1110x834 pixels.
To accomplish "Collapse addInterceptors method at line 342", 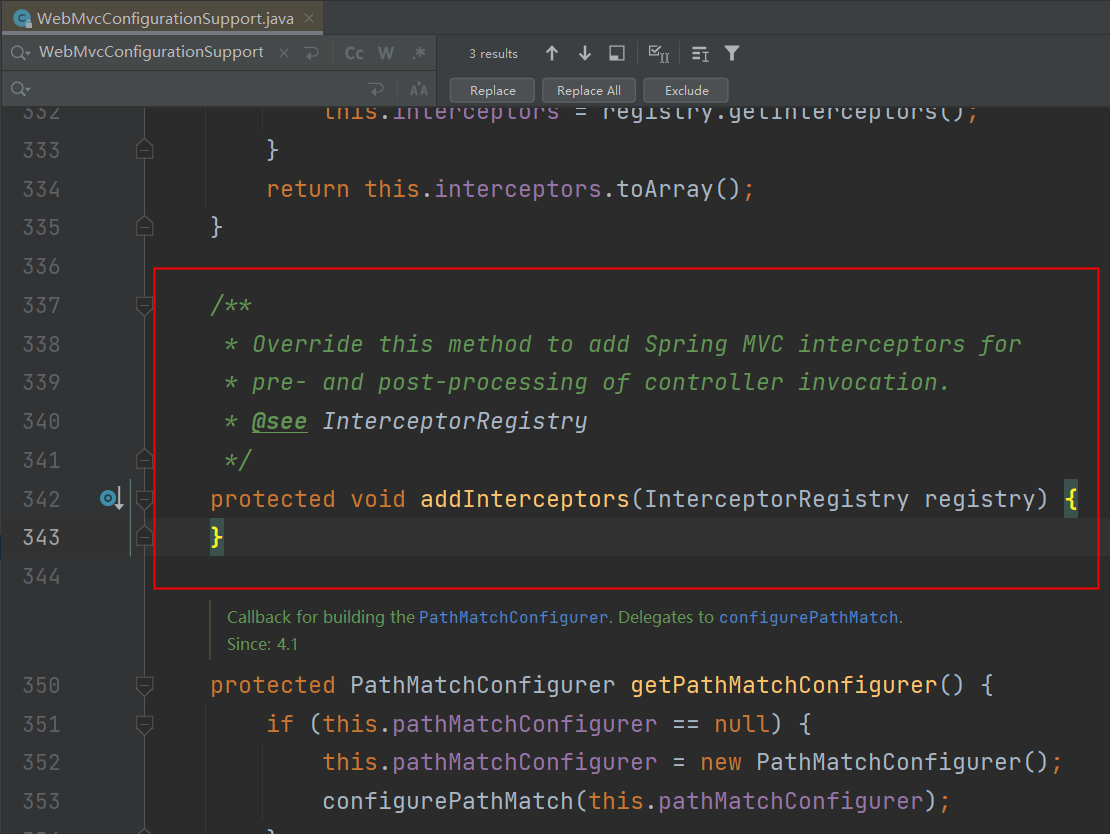I will [144, 499].
